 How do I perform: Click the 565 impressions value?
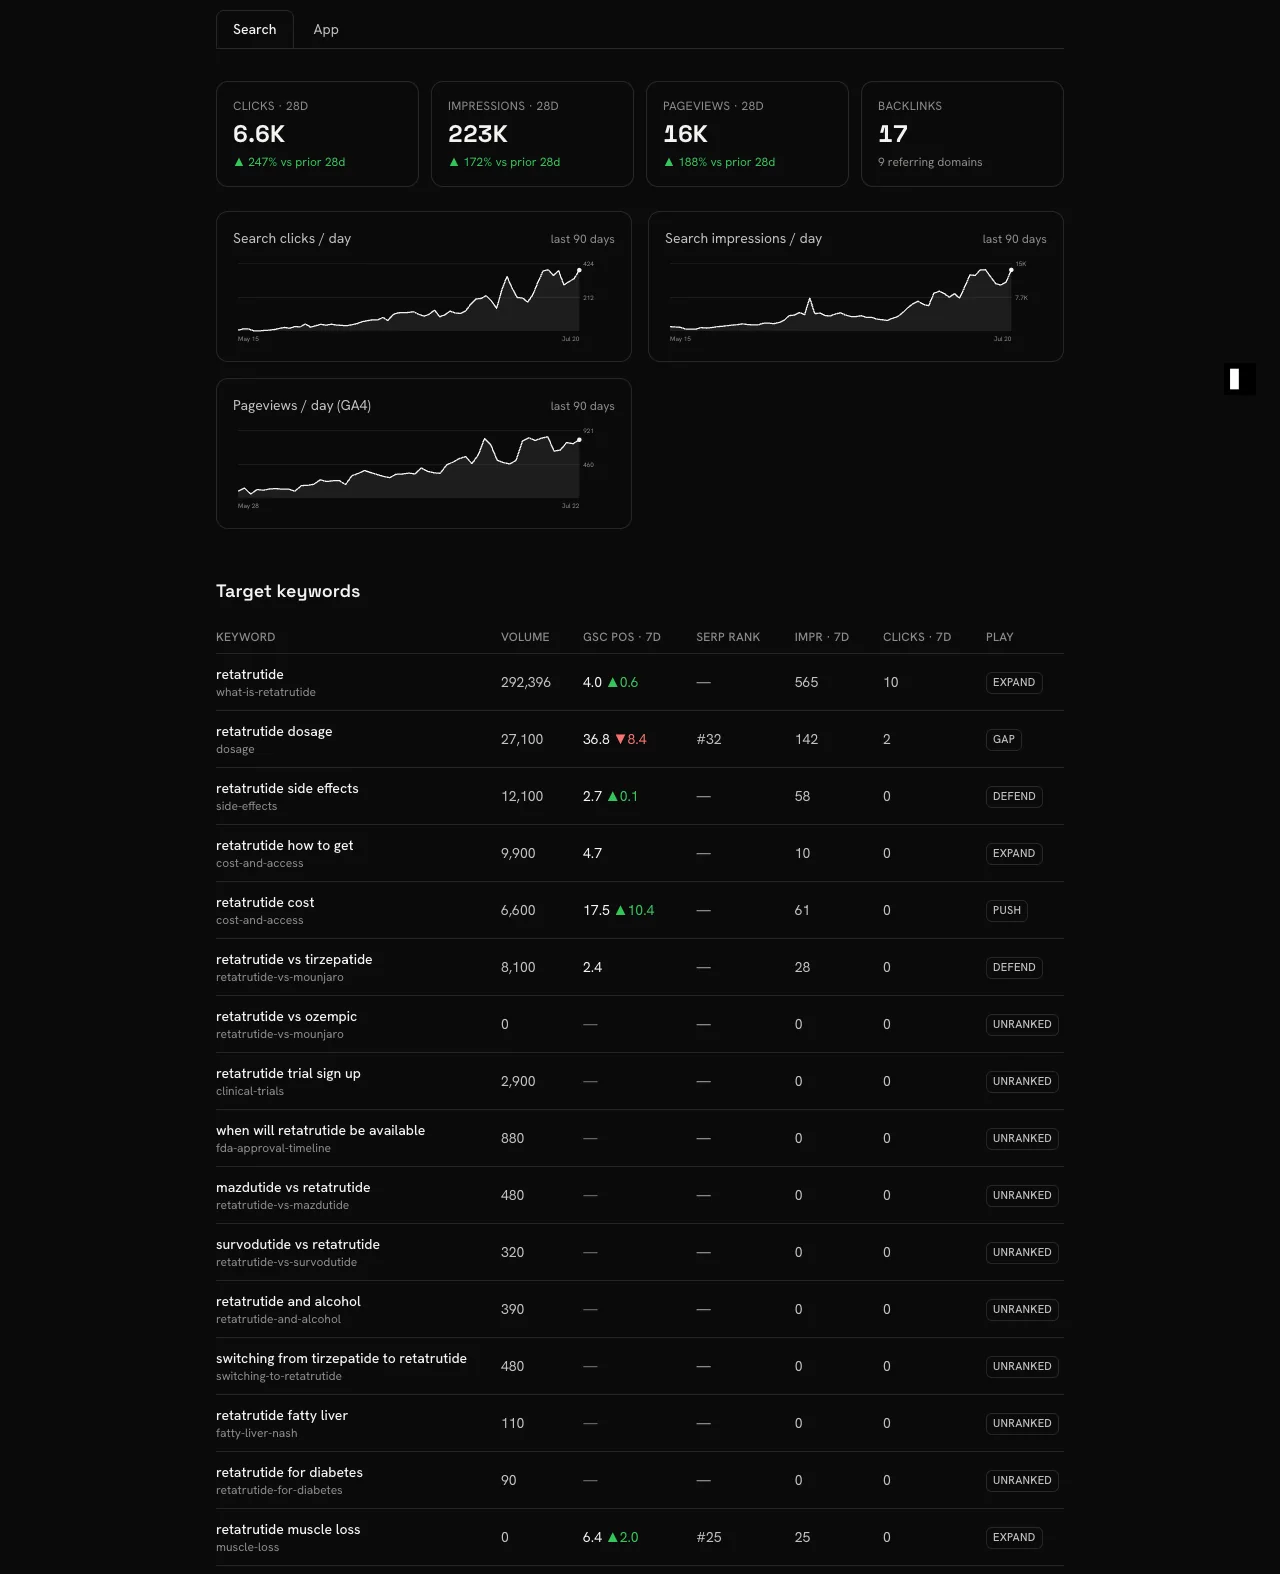pos(806,683)
